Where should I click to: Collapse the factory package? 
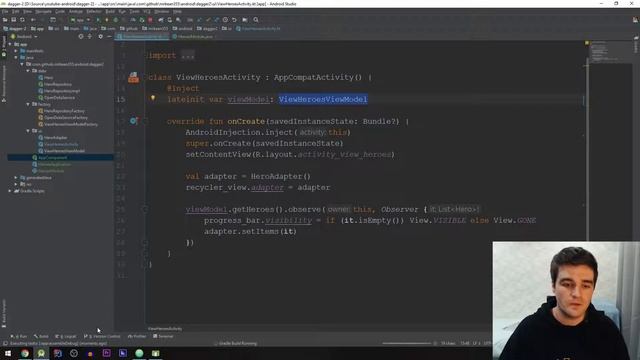[x=28, y=104]
